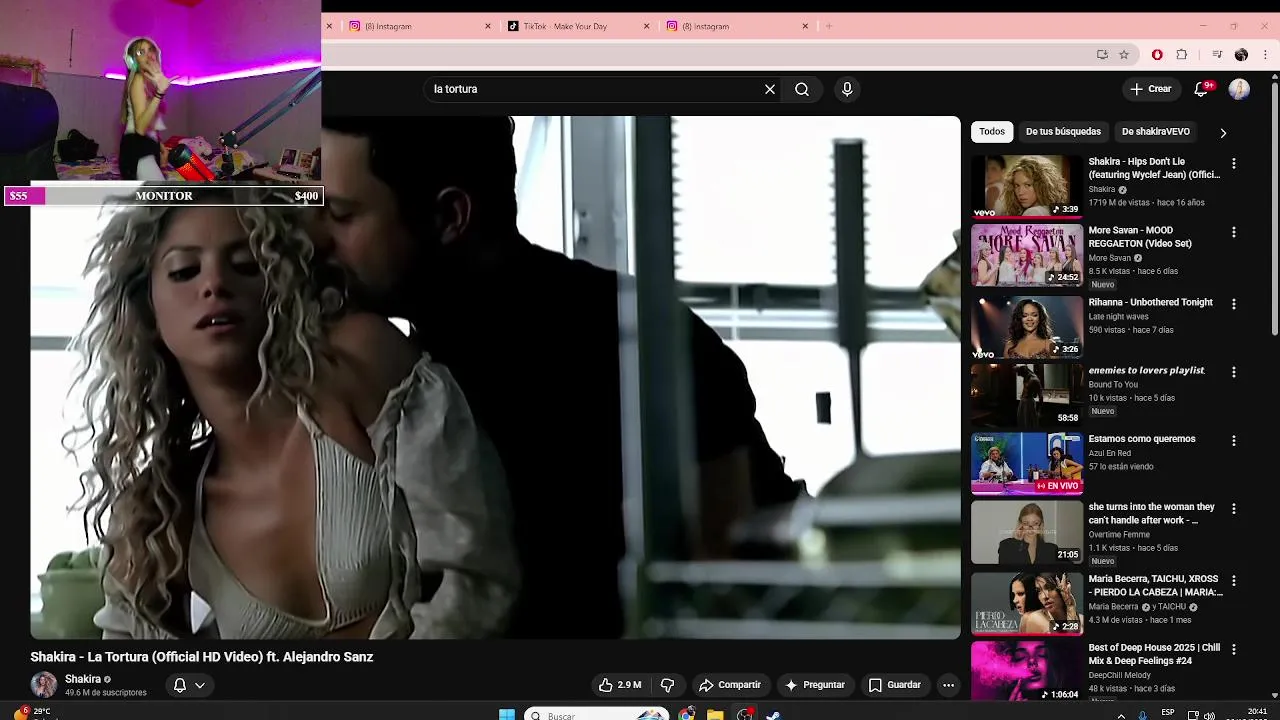Open the Shakira channel name link
This screenshot has height=720, width=1280.
tap(83, 679)
